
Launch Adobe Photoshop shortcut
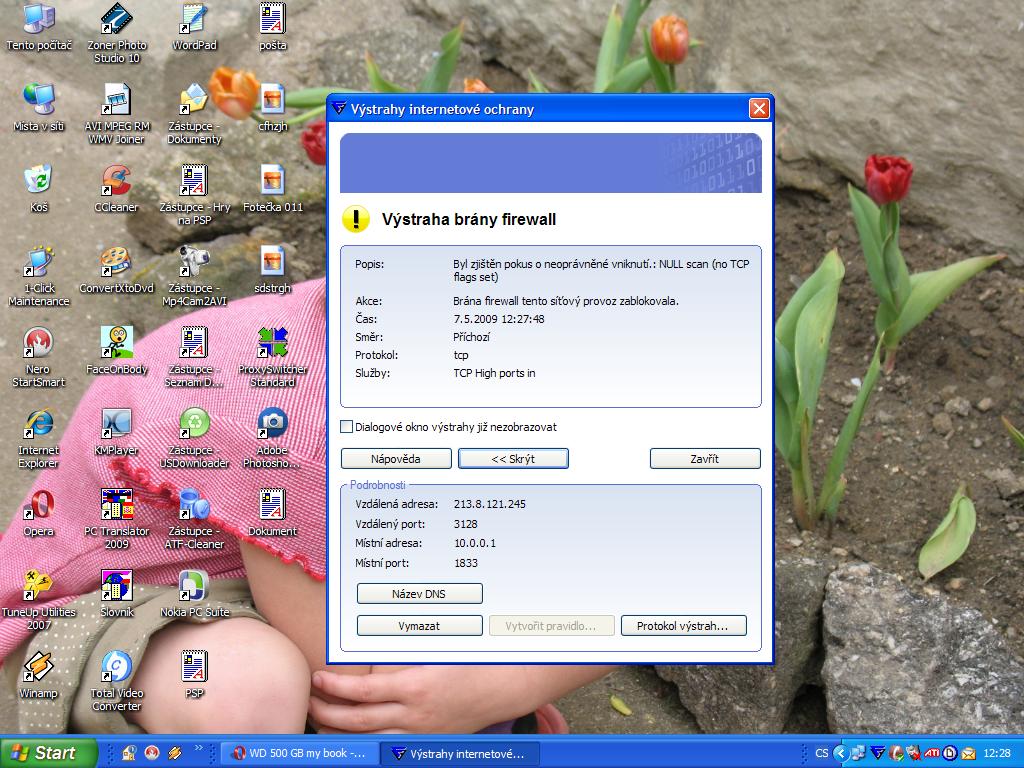[x=272, y=425]
